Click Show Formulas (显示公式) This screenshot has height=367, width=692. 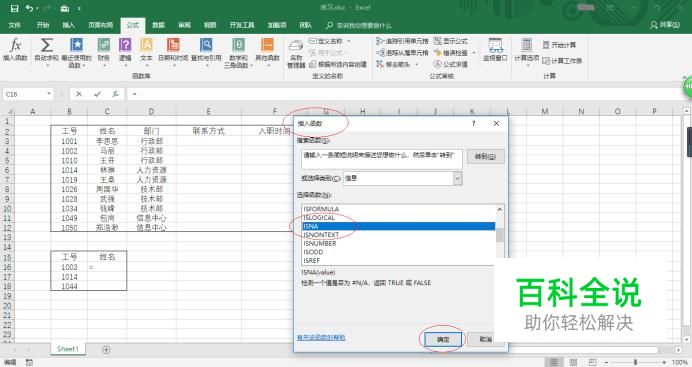(x=451, y=41)
